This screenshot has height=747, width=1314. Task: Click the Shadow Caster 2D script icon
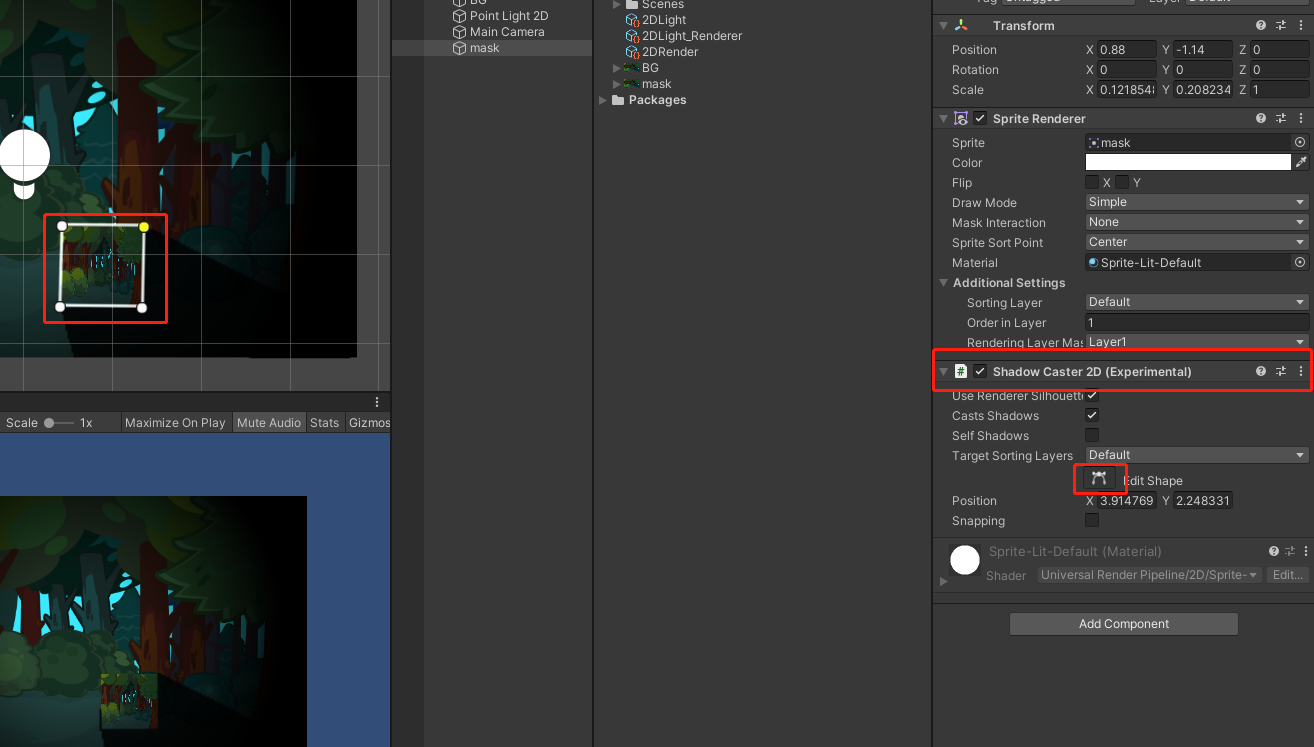point(959,371)
